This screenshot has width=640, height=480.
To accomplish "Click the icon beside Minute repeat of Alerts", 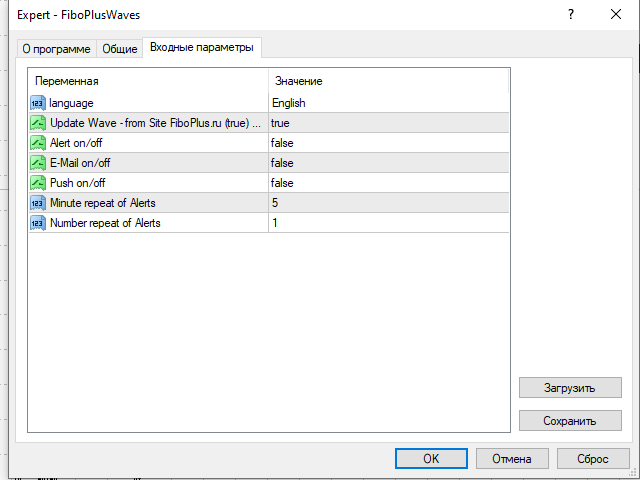I will click(x=38, y=203).
